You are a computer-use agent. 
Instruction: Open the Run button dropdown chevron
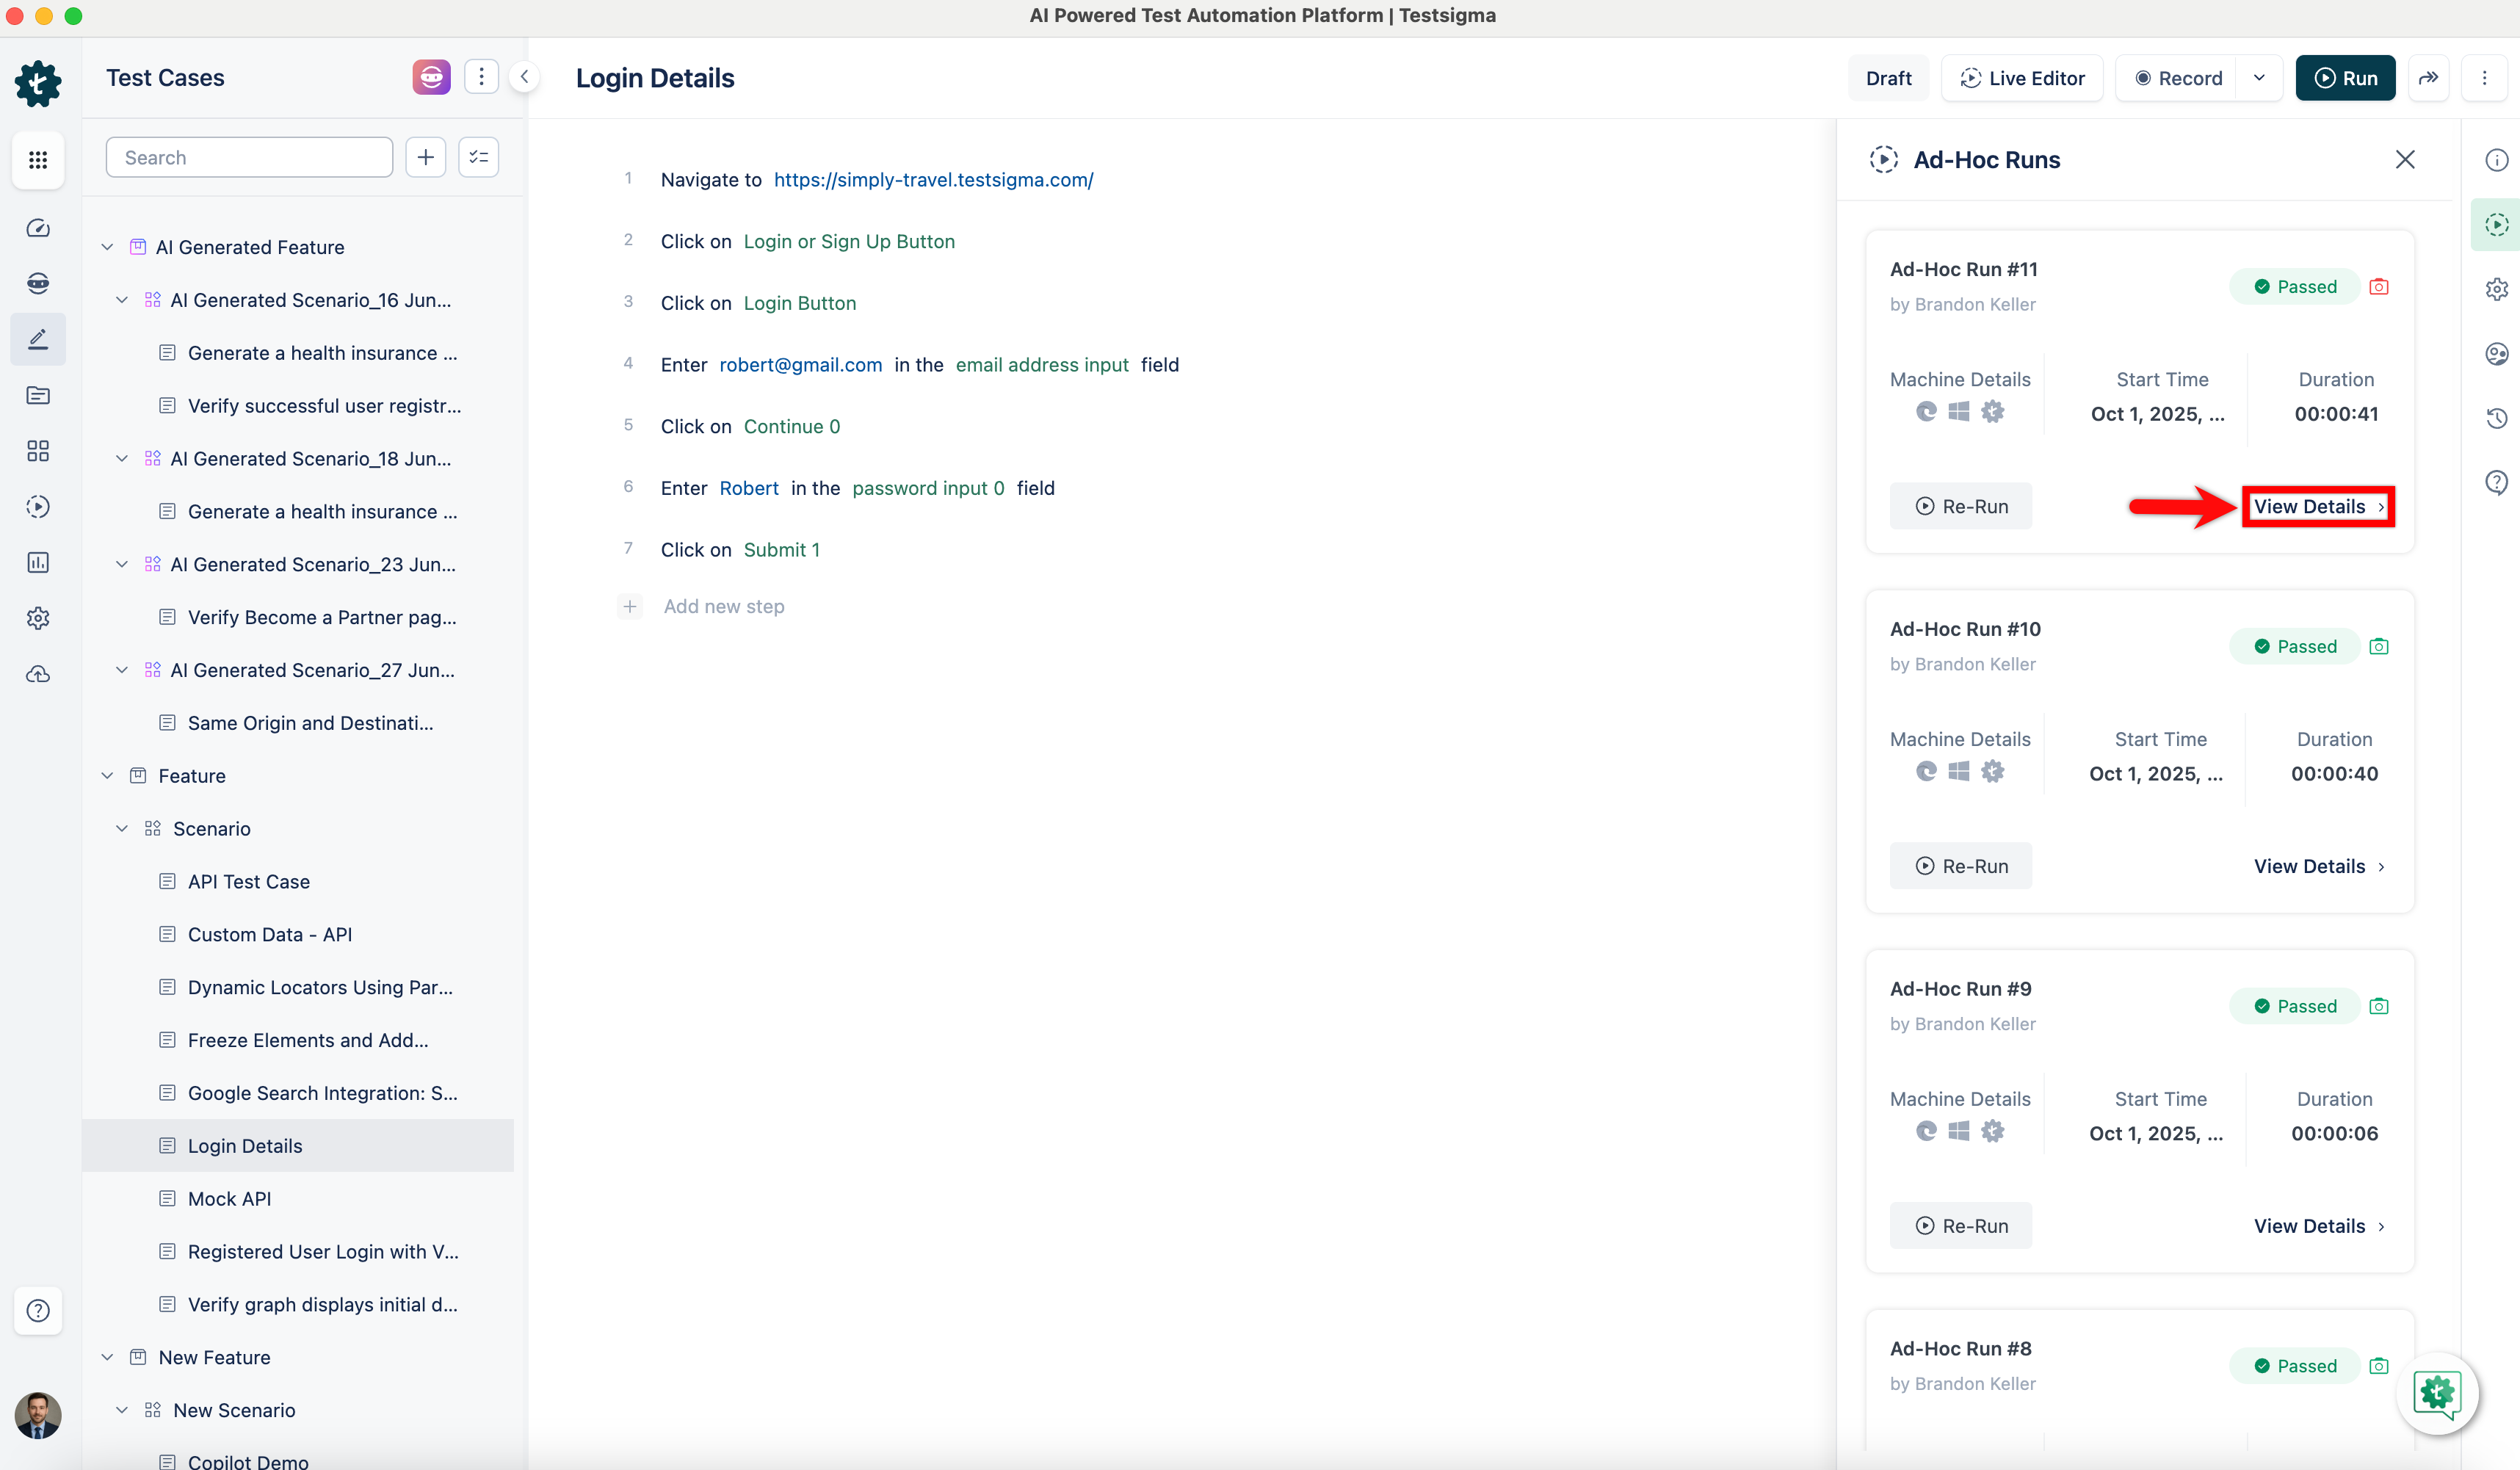coord(2261,77)
